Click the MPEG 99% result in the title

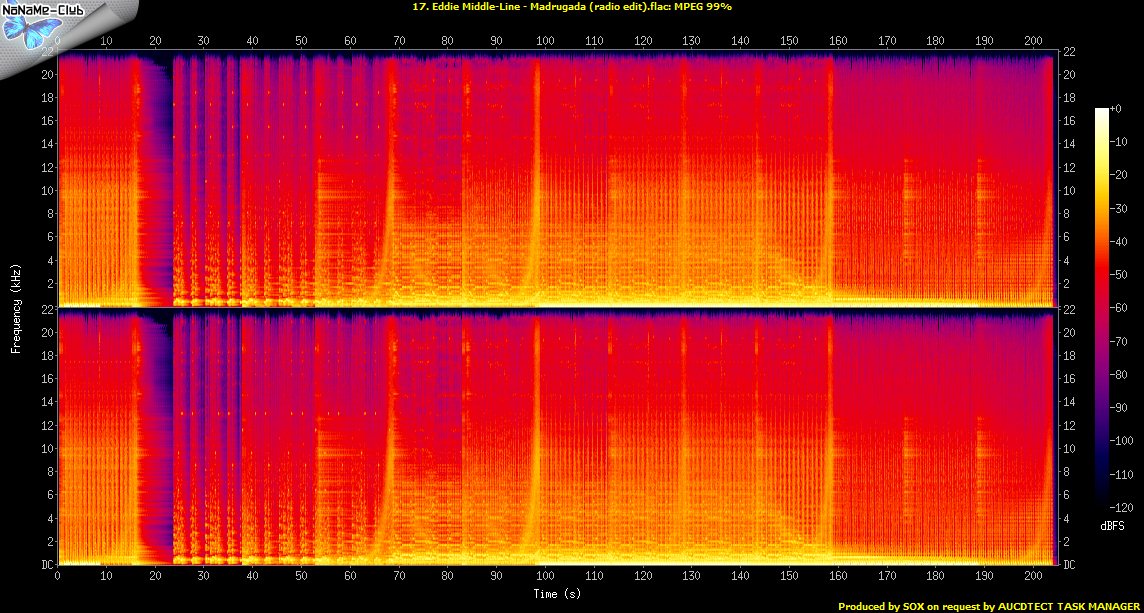pyautogui.click(x=706, y=7)
